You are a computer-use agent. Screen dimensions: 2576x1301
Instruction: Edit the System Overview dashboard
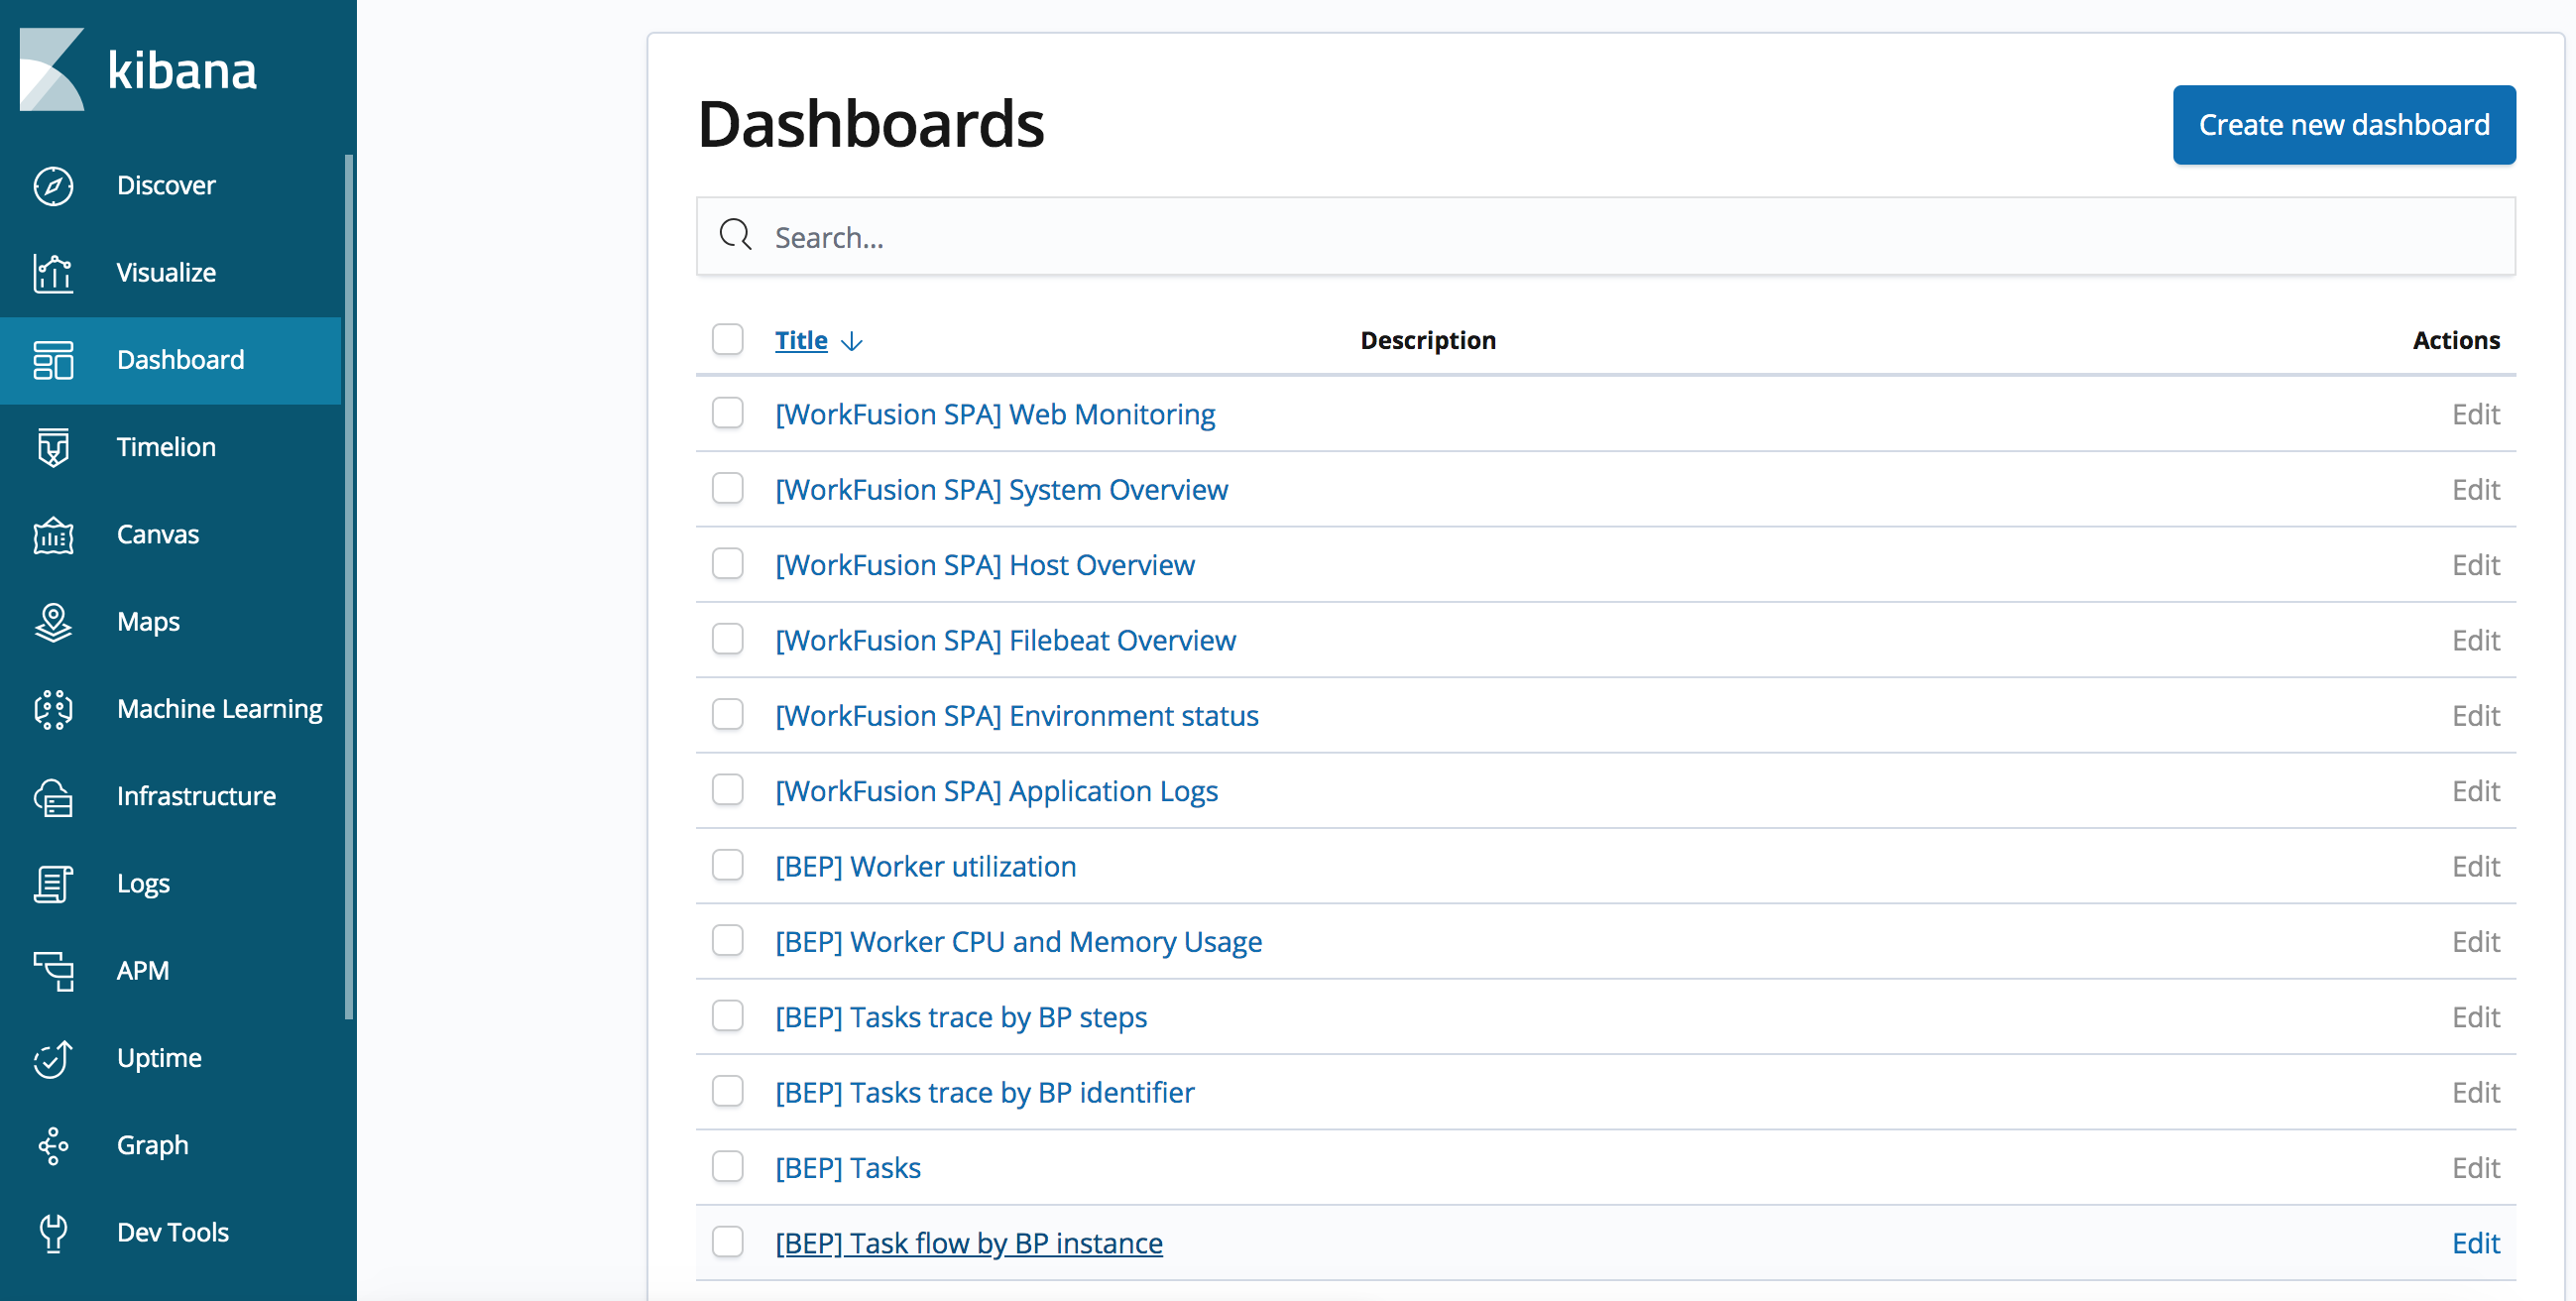click(2475, 490)
